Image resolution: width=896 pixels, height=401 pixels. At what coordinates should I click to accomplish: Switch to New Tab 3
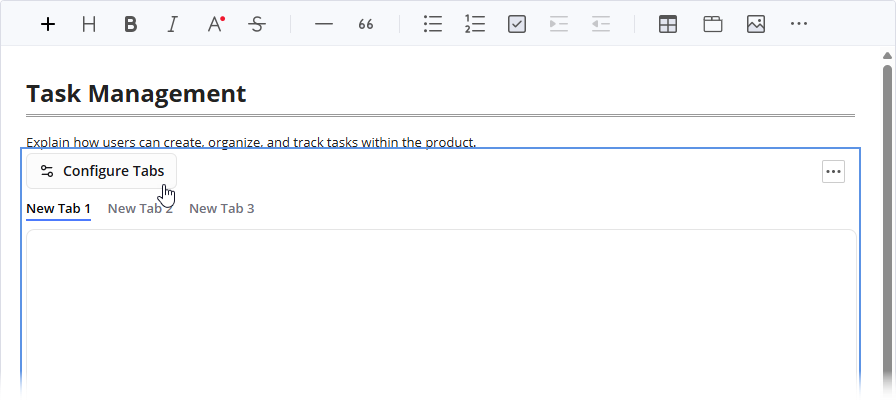[x=222, y=208]
